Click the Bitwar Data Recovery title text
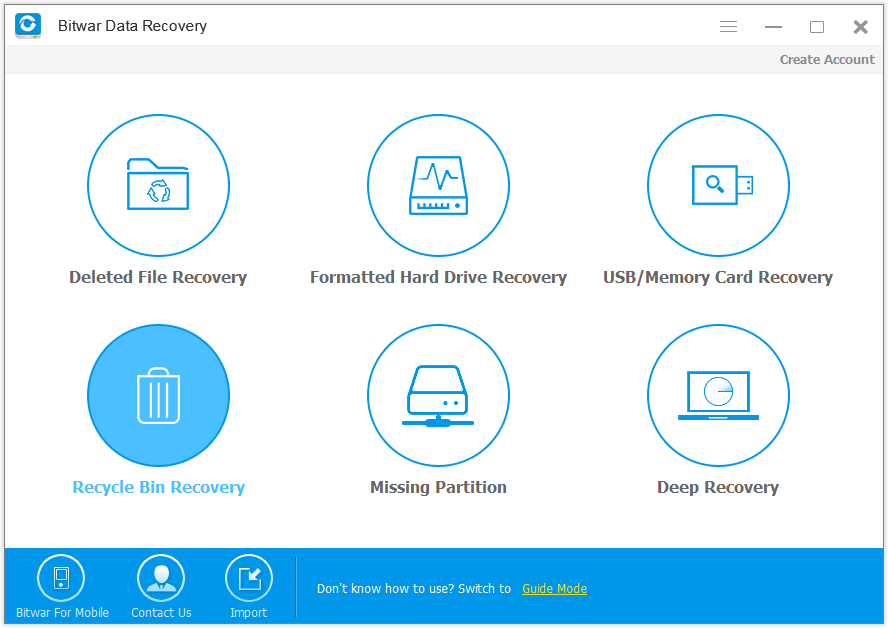This screenshot has width=888, height=628. [x=132, y=26]
